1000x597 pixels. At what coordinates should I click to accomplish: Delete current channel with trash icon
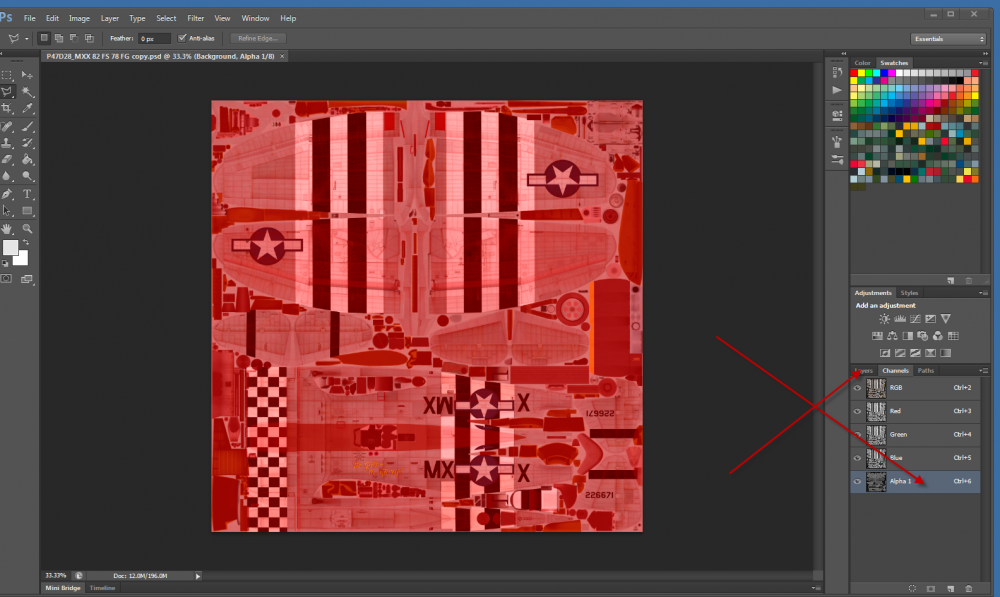coord(969,589)
